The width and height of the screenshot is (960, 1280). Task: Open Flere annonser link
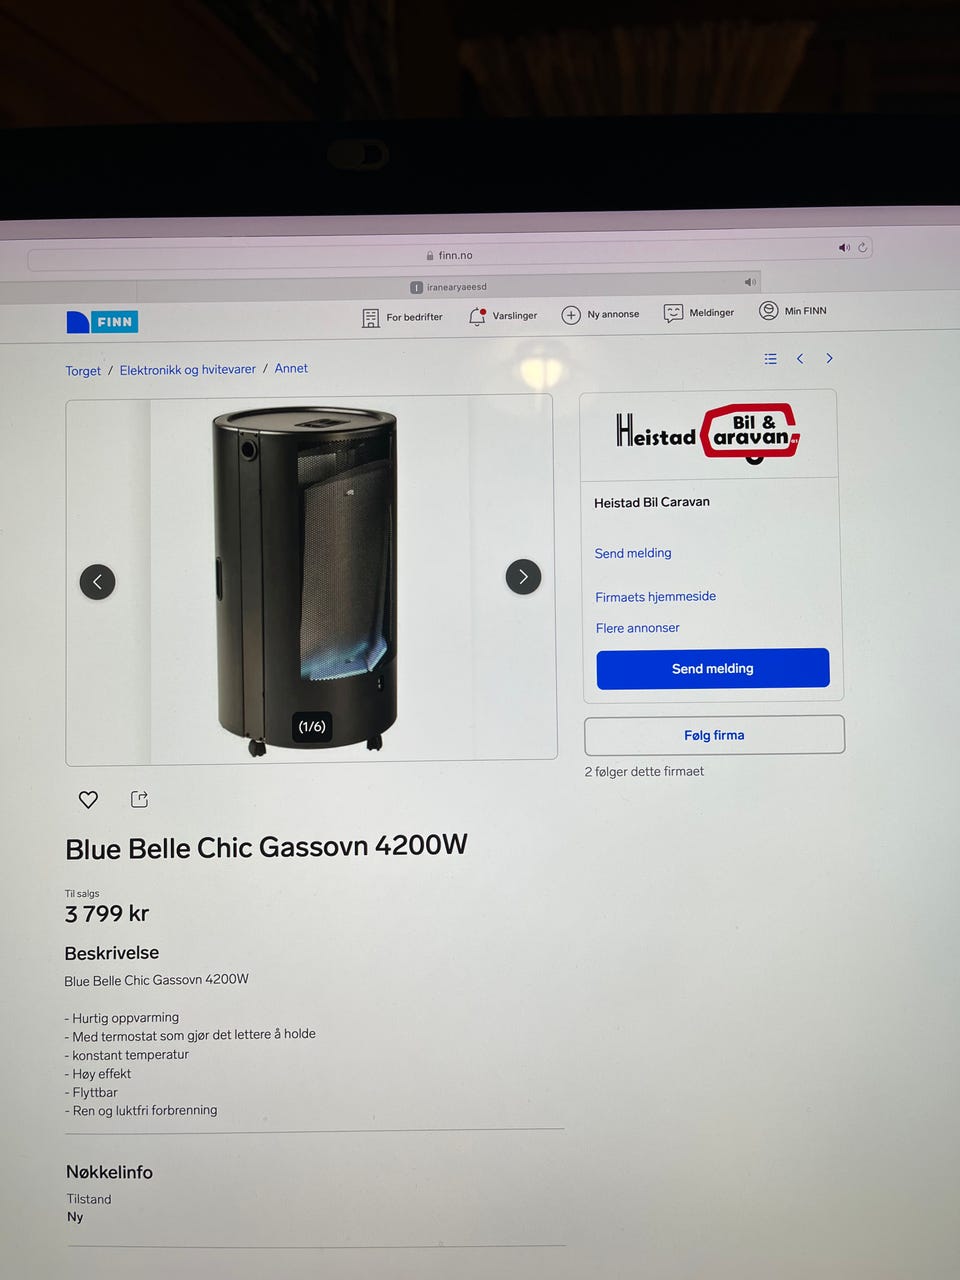point(638,628)
